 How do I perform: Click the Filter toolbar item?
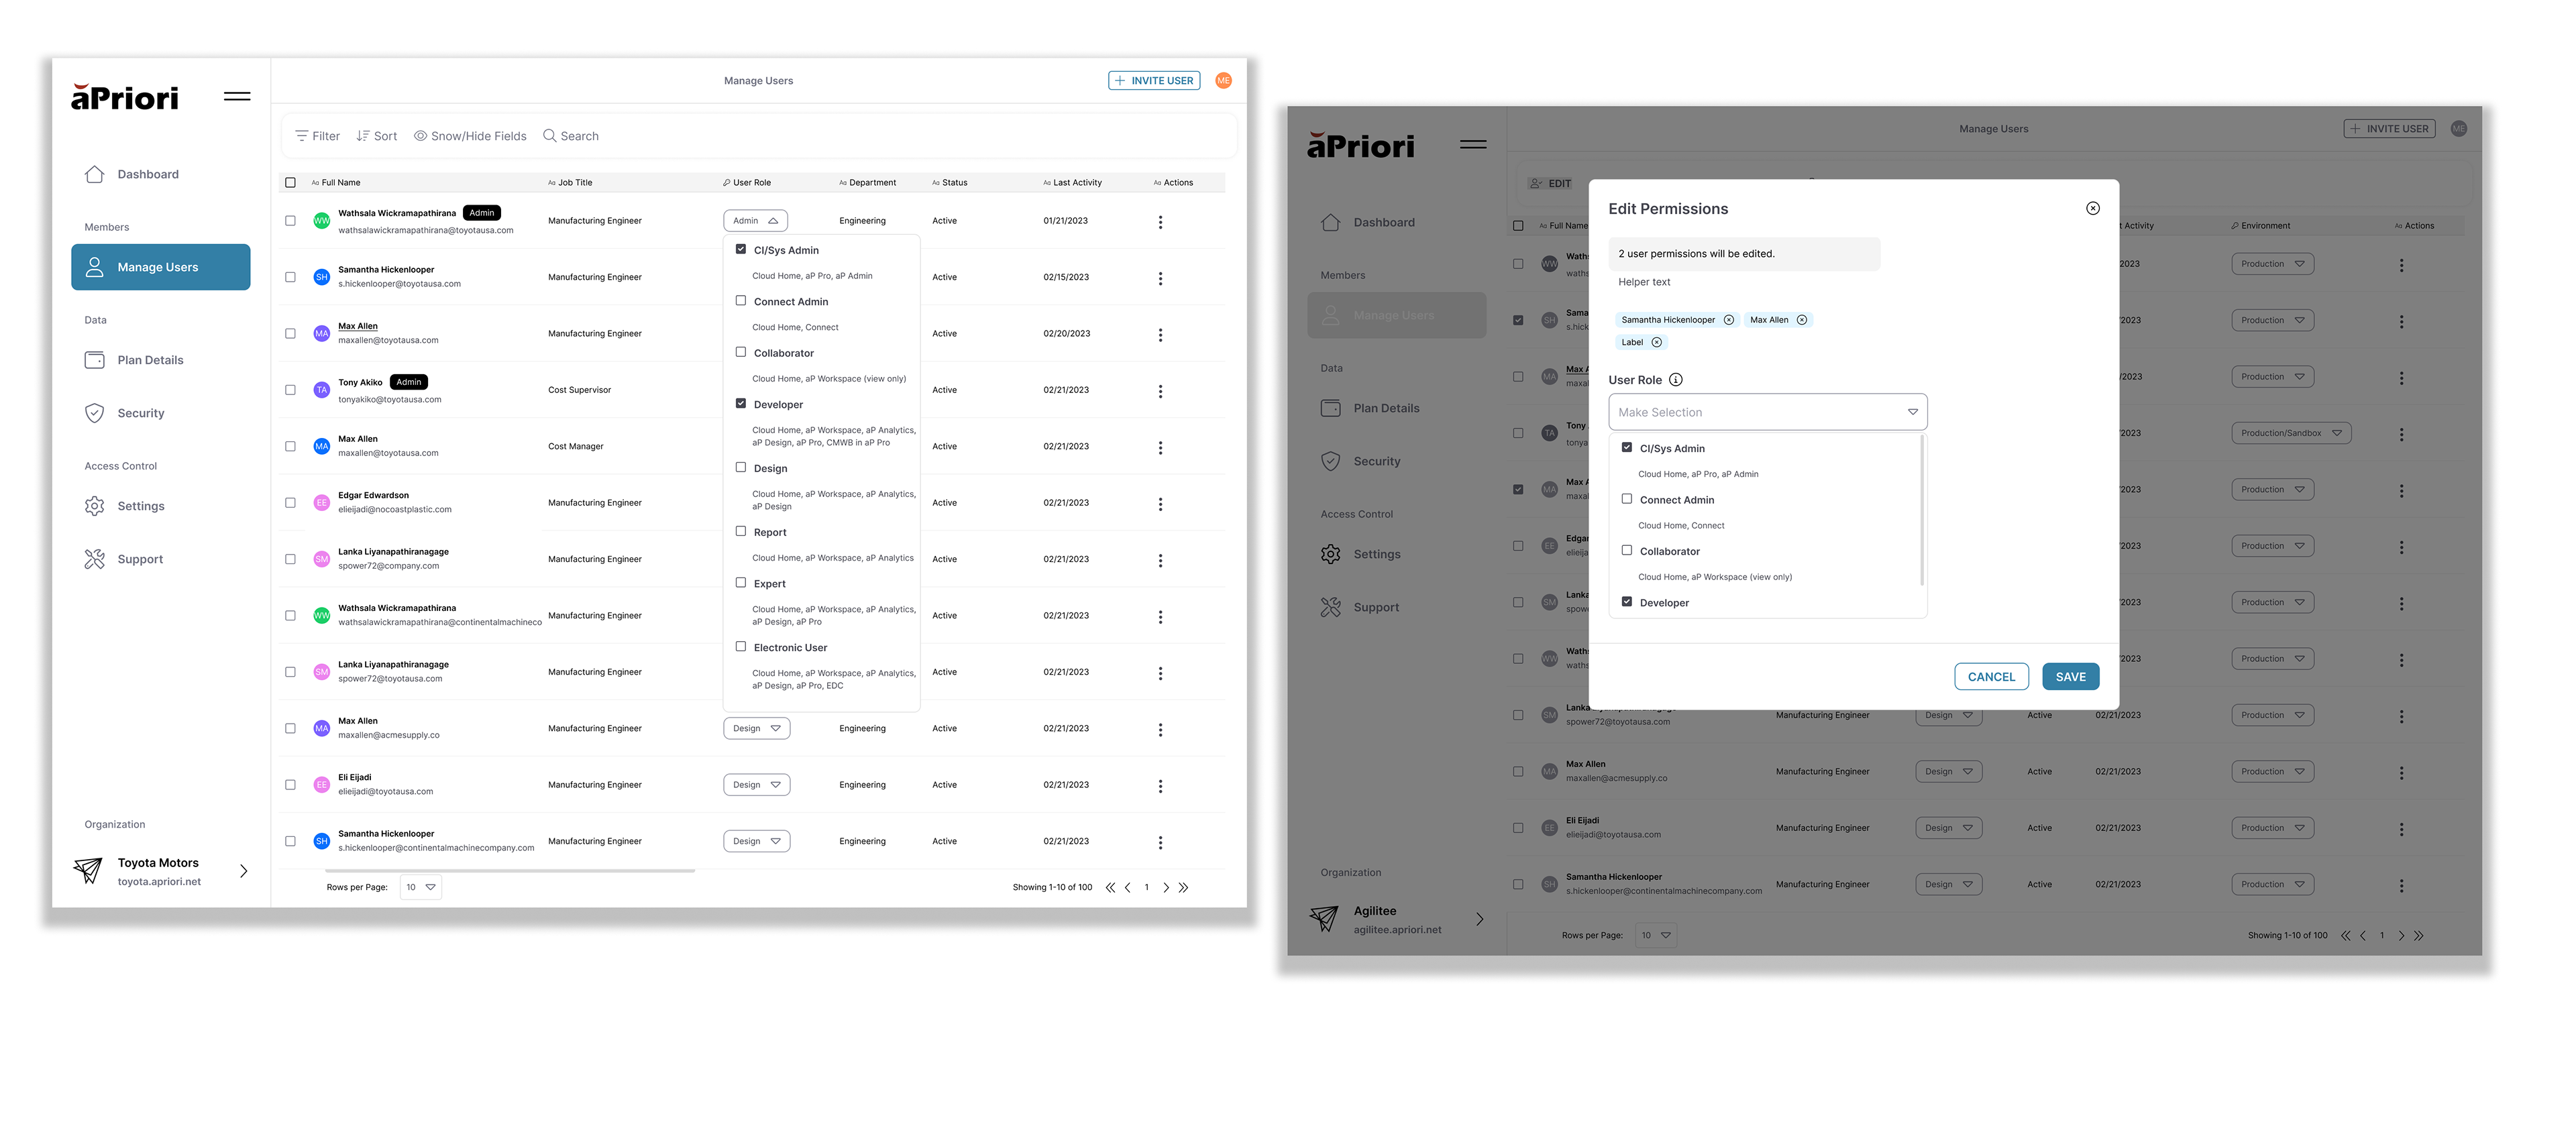(x=317, y=136)
